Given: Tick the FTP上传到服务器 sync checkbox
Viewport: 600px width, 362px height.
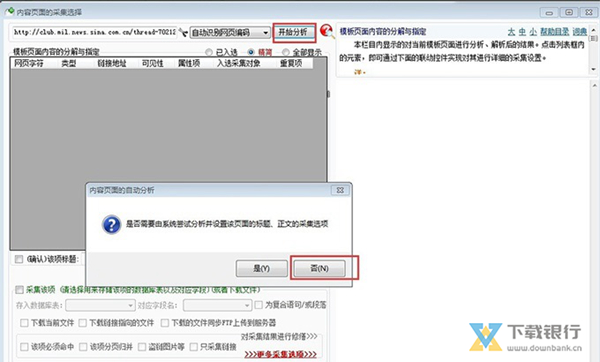Looking at the screenshot, I should coord(165,323).
